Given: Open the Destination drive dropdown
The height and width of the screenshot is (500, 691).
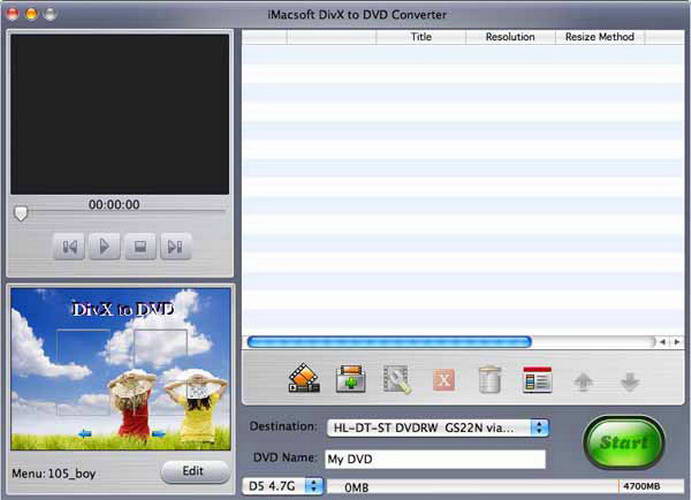Looking at the screenshot, I should 438,428.
